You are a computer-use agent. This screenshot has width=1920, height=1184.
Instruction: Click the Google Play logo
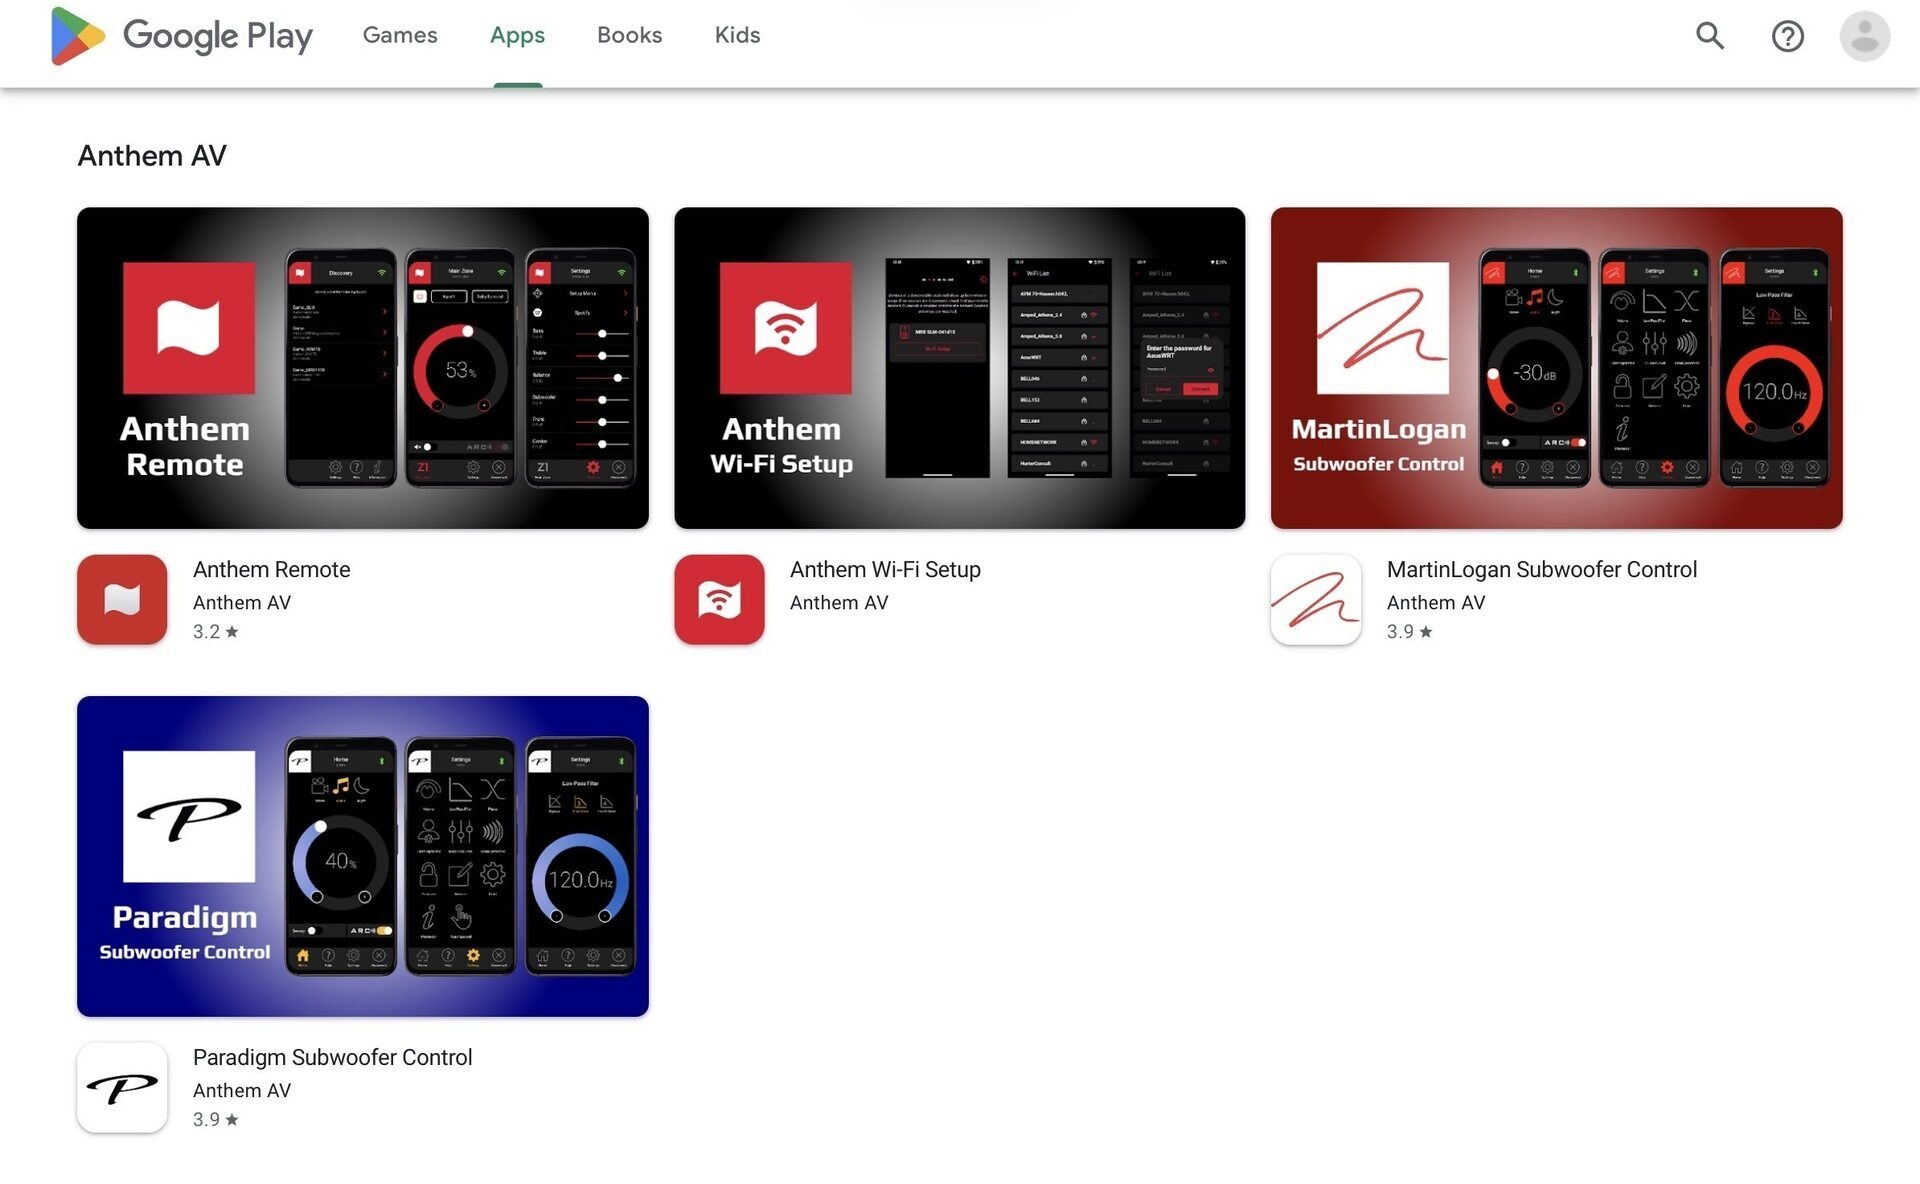coord(181,36)
